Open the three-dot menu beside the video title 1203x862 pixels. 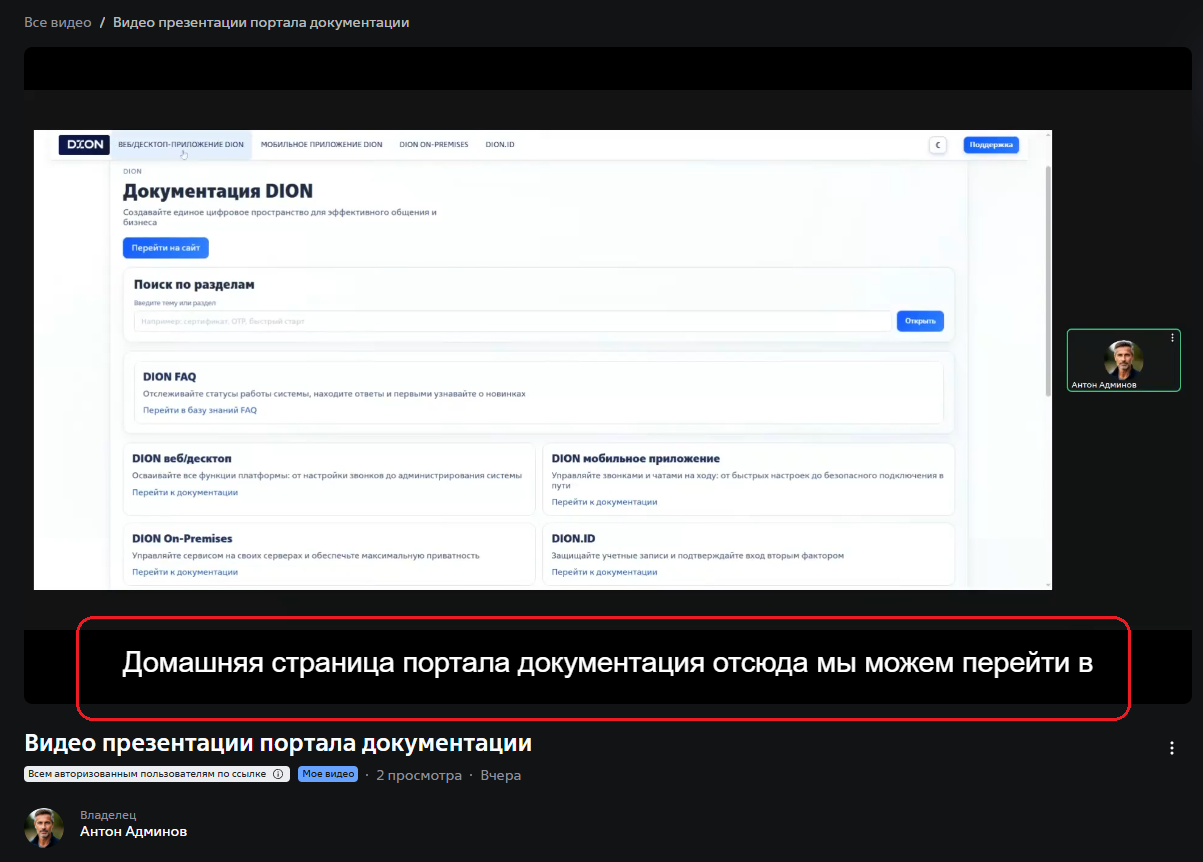tap(1171, 747)
